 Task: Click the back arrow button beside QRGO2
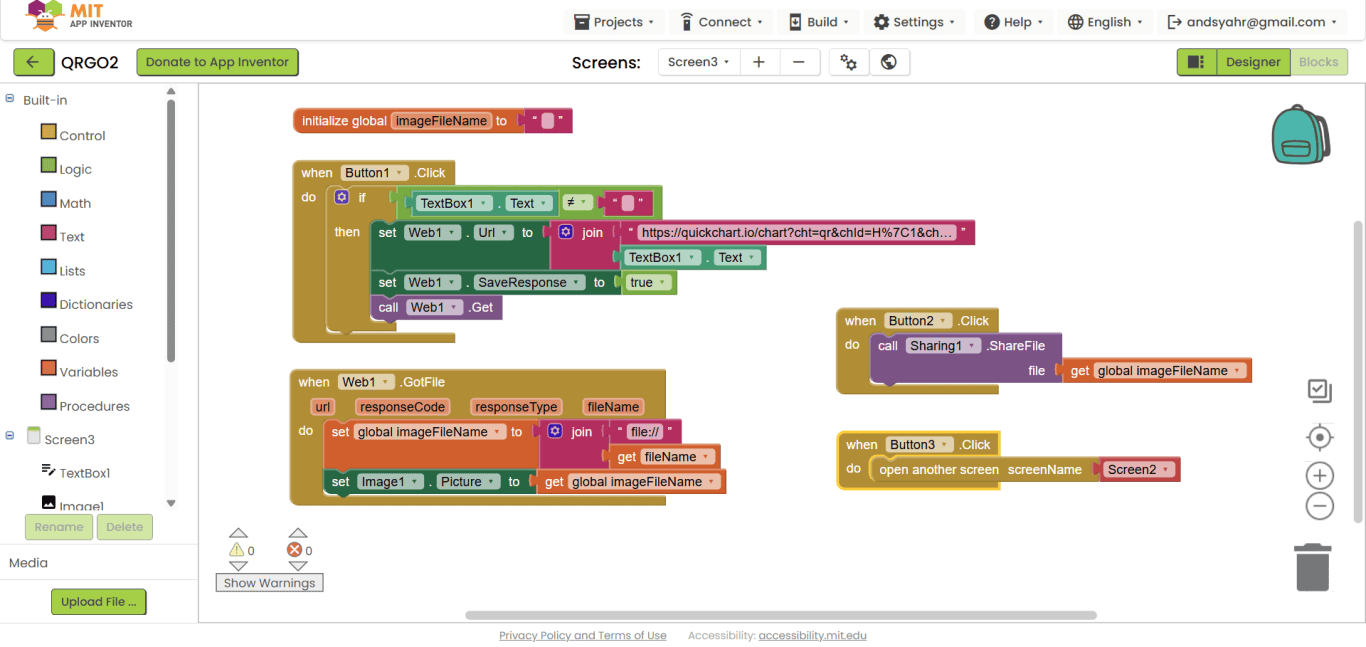click(33, 62)
